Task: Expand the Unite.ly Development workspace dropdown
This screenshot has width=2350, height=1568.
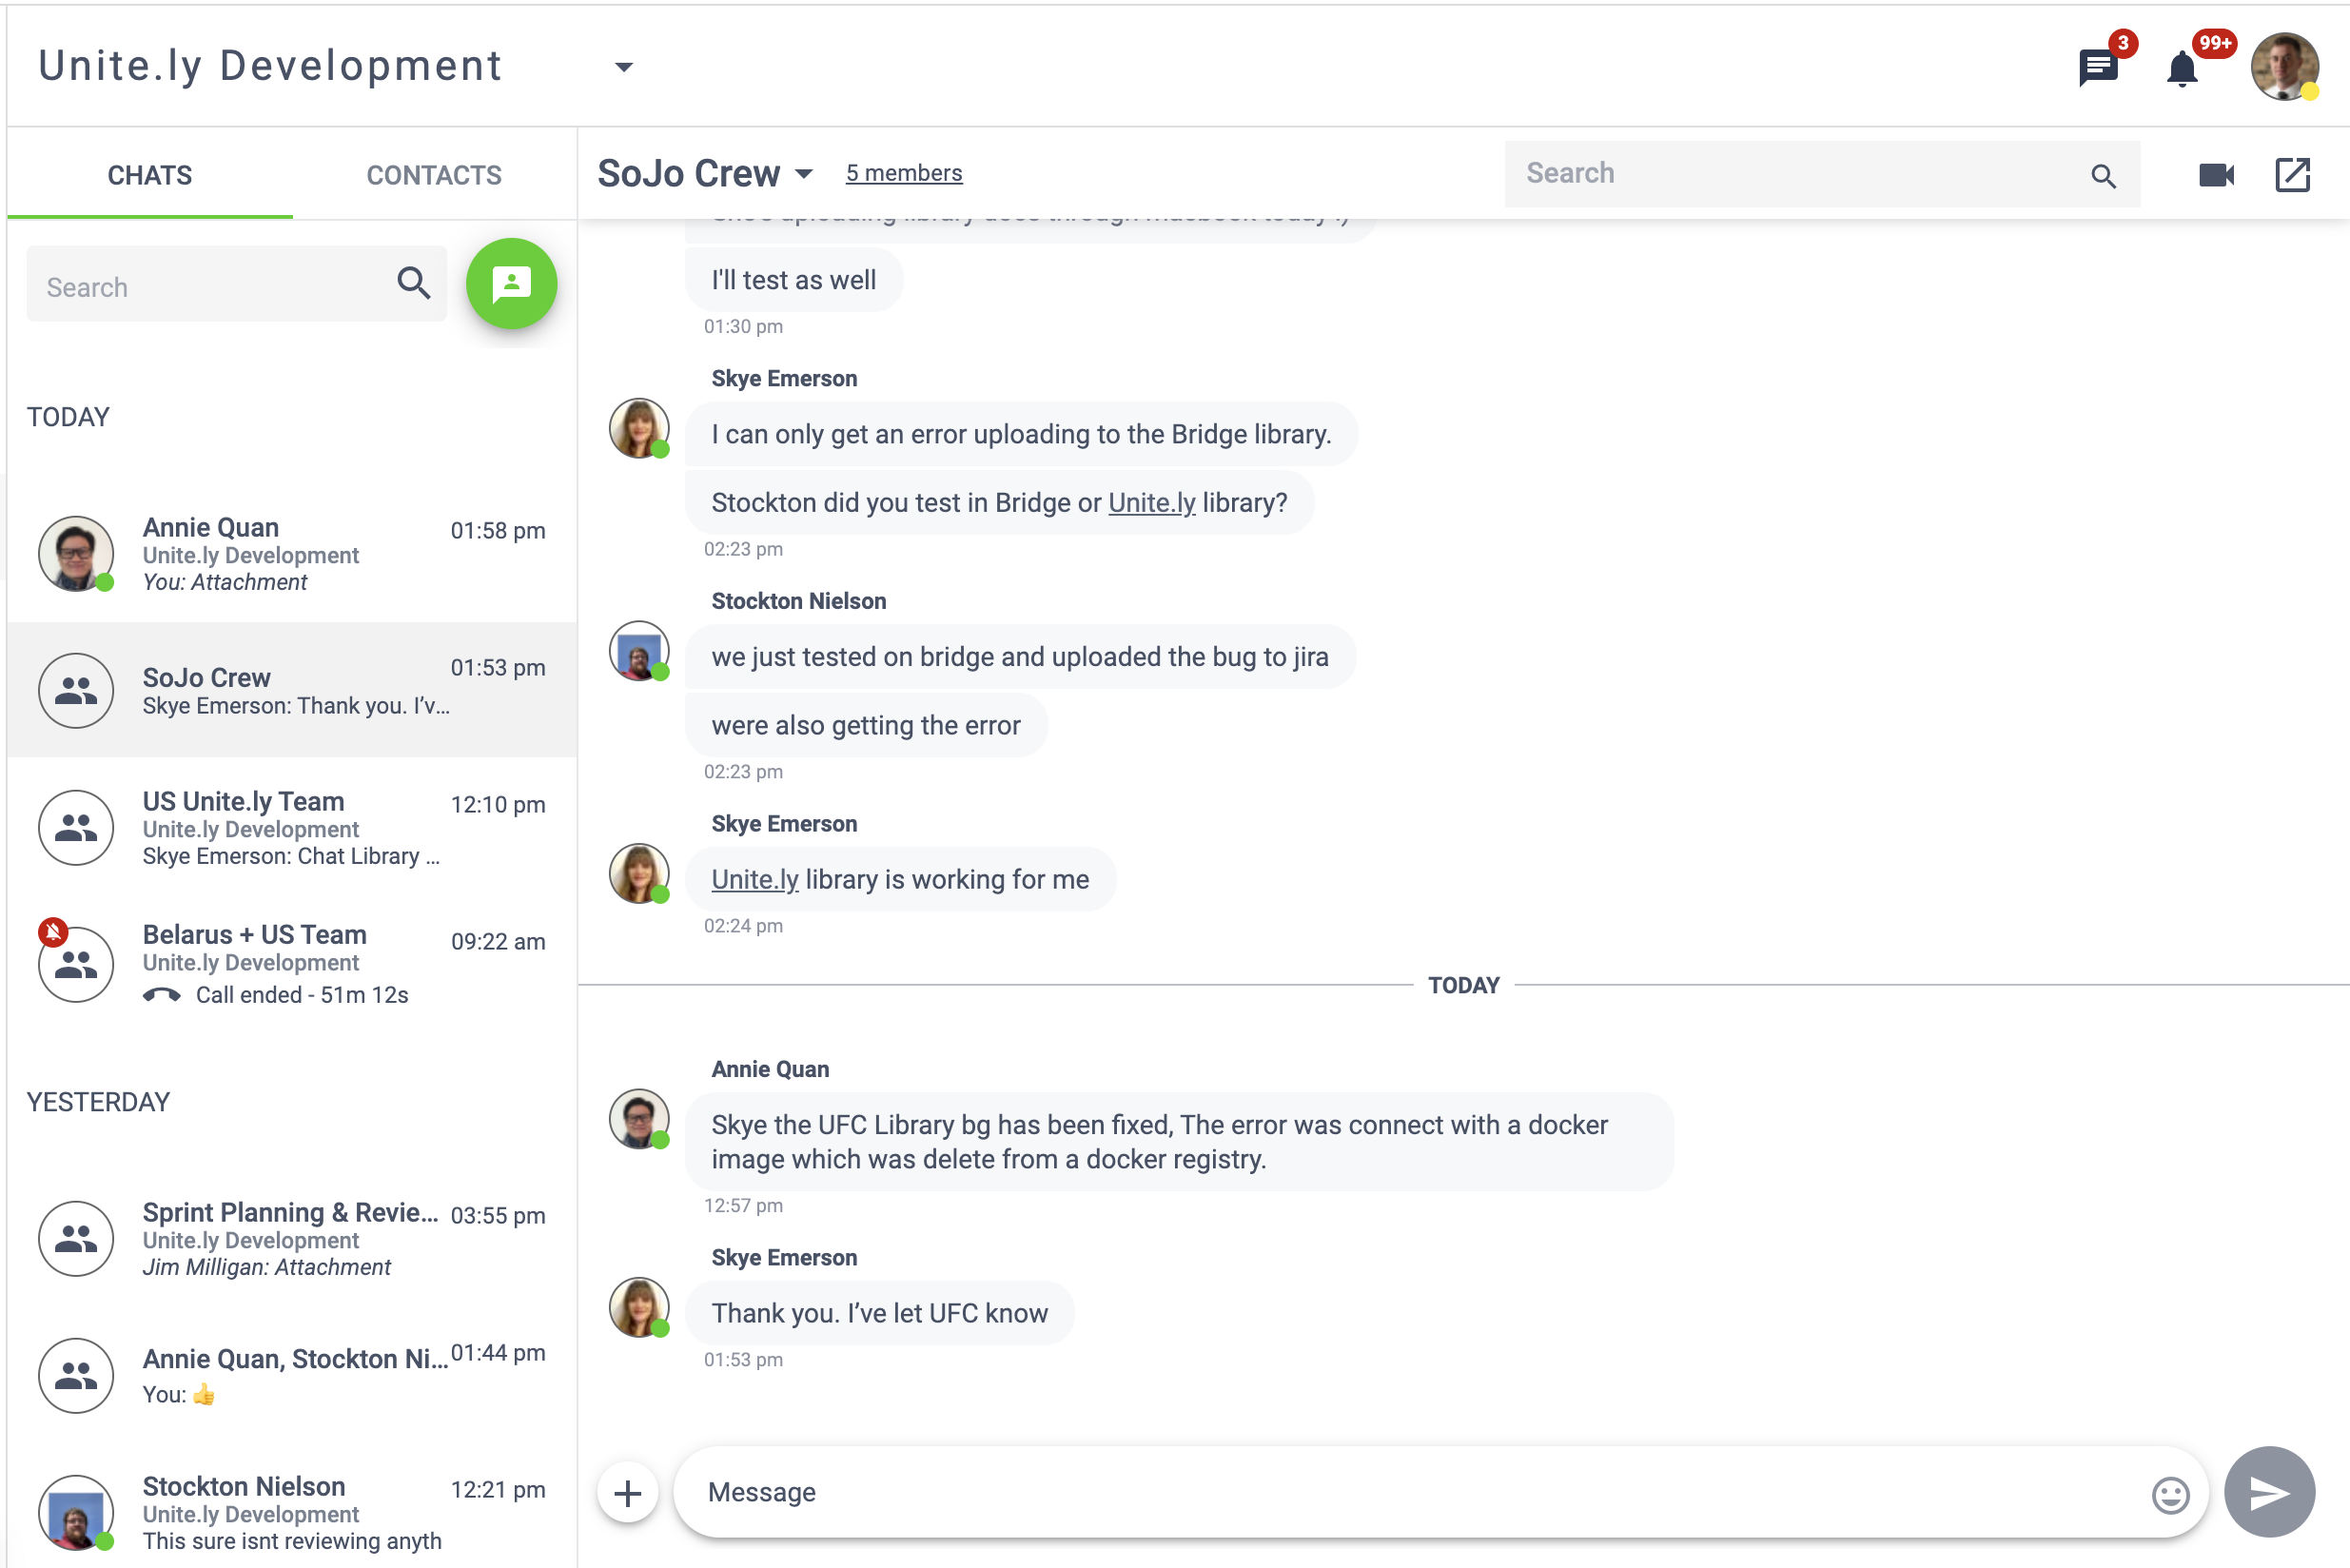Action: tap(623, 67)
